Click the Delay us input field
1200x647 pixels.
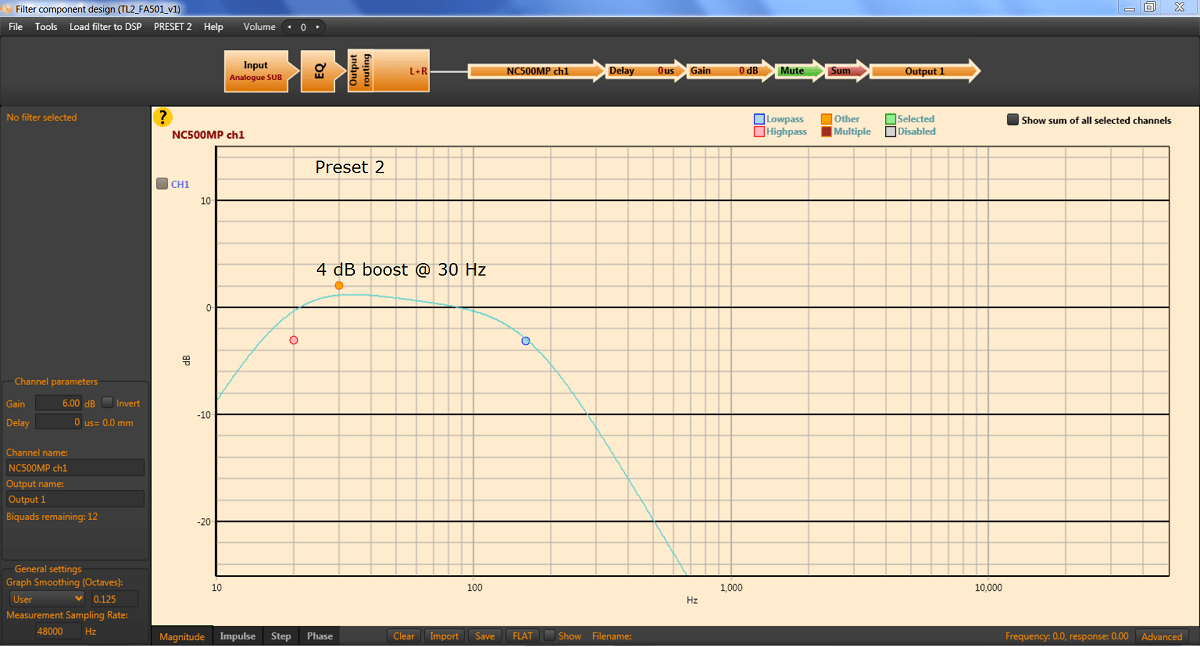click(58, 422)
